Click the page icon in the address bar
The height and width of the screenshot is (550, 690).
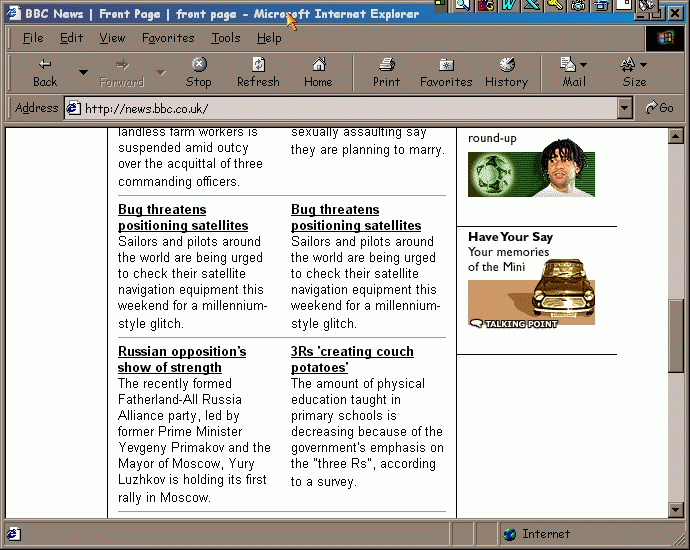pyautogui.click(x=73, y=108)
